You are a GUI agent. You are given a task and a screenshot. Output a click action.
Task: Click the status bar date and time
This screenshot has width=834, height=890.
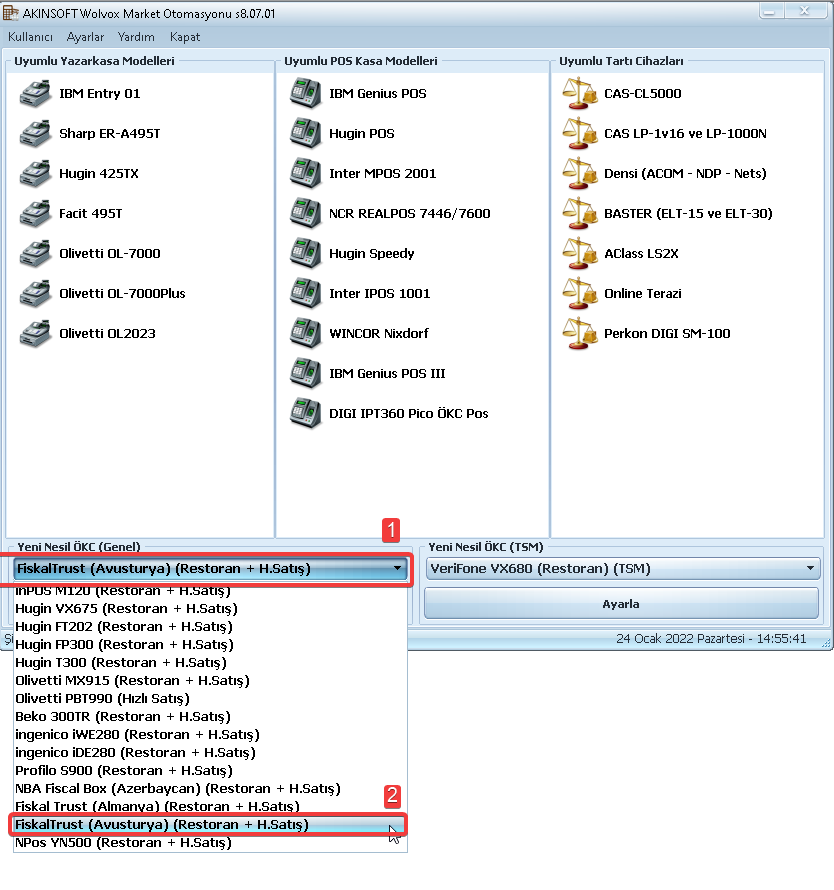click(x=711, y=639)
